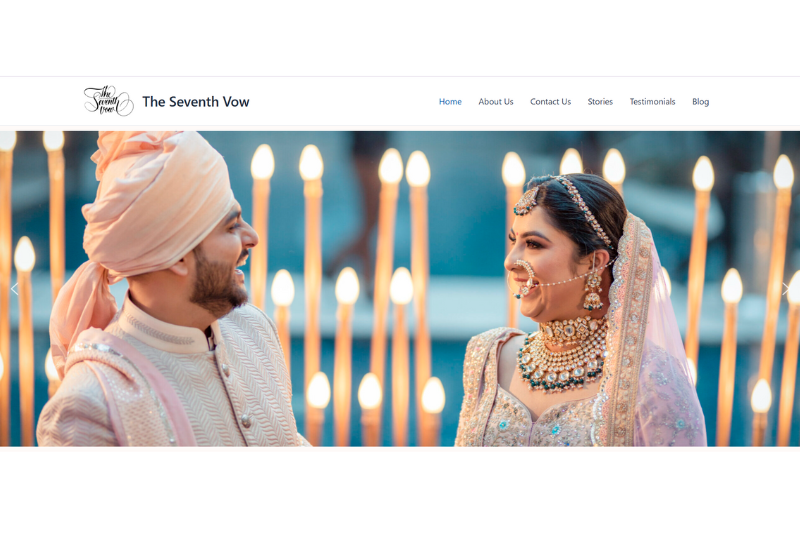Show previous slide with left chevron
Viewport: 800px width, 535px height.
[x=14, y=289]
